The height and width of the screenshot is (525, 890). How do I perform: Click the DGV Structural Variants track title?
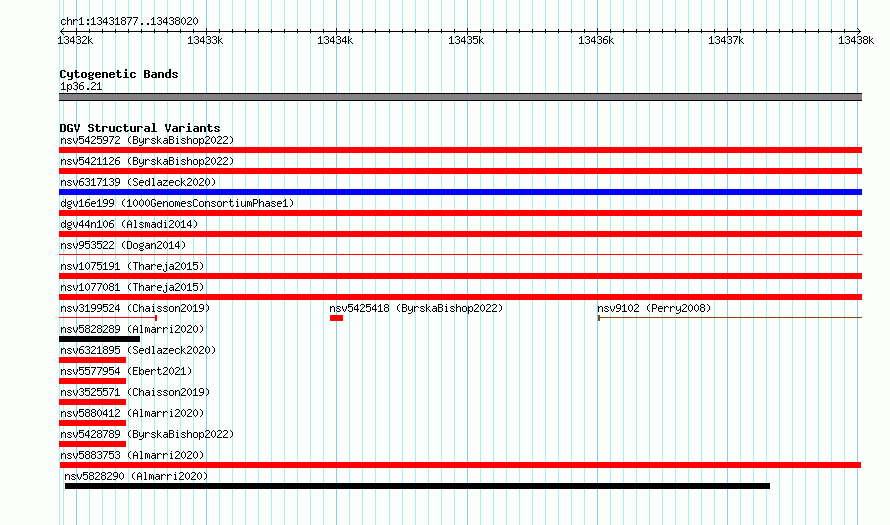tap(140, 128)
